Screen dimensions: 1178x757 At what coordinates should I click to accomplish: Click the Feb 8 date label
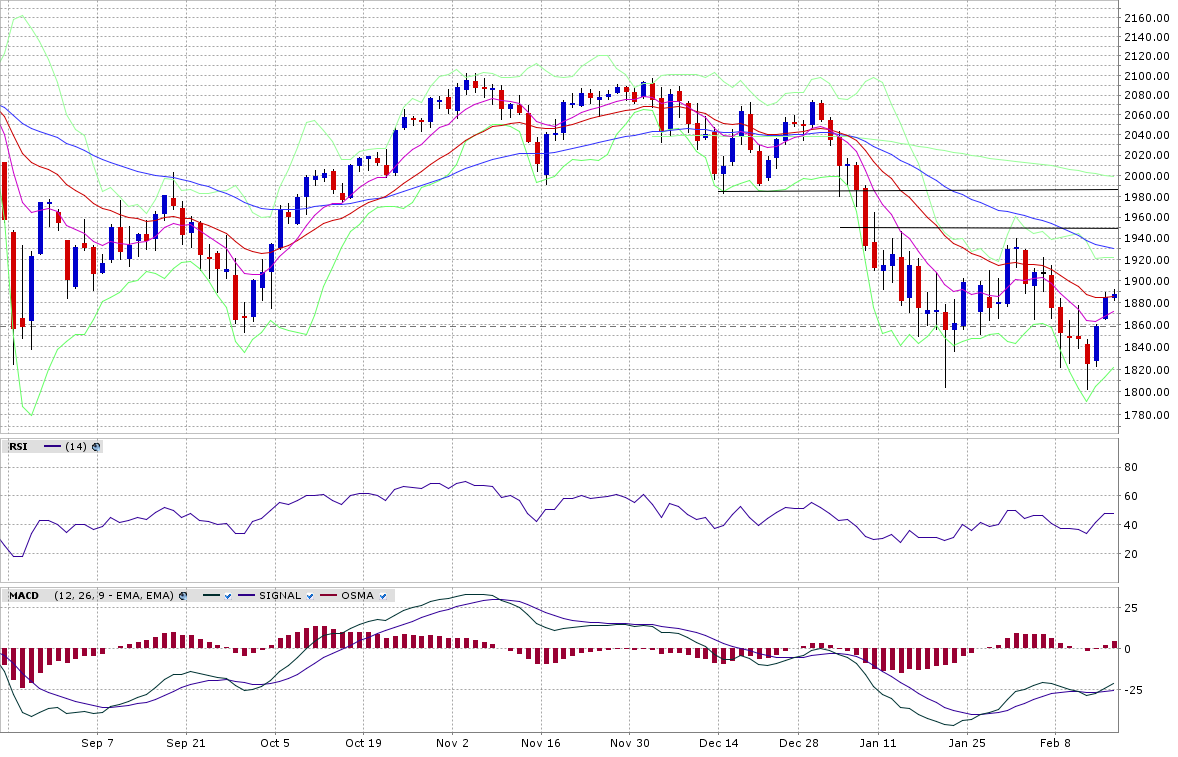click(x=1056, y=743)
